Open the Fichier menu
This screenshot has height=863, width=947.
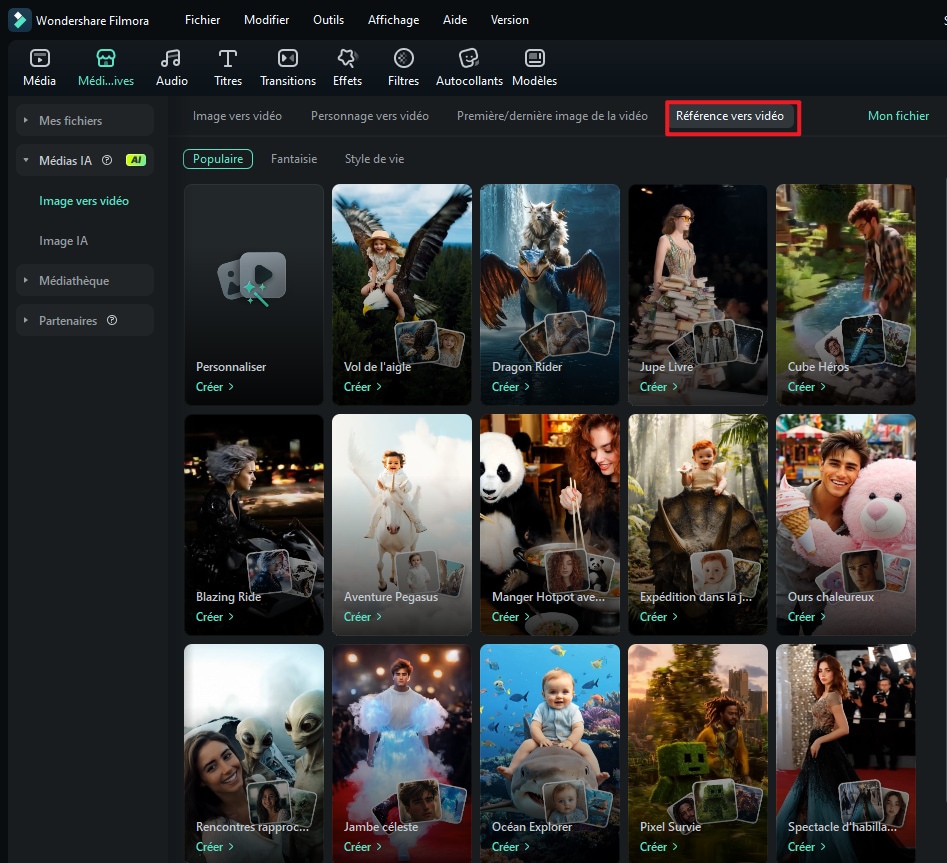(202, 20)
